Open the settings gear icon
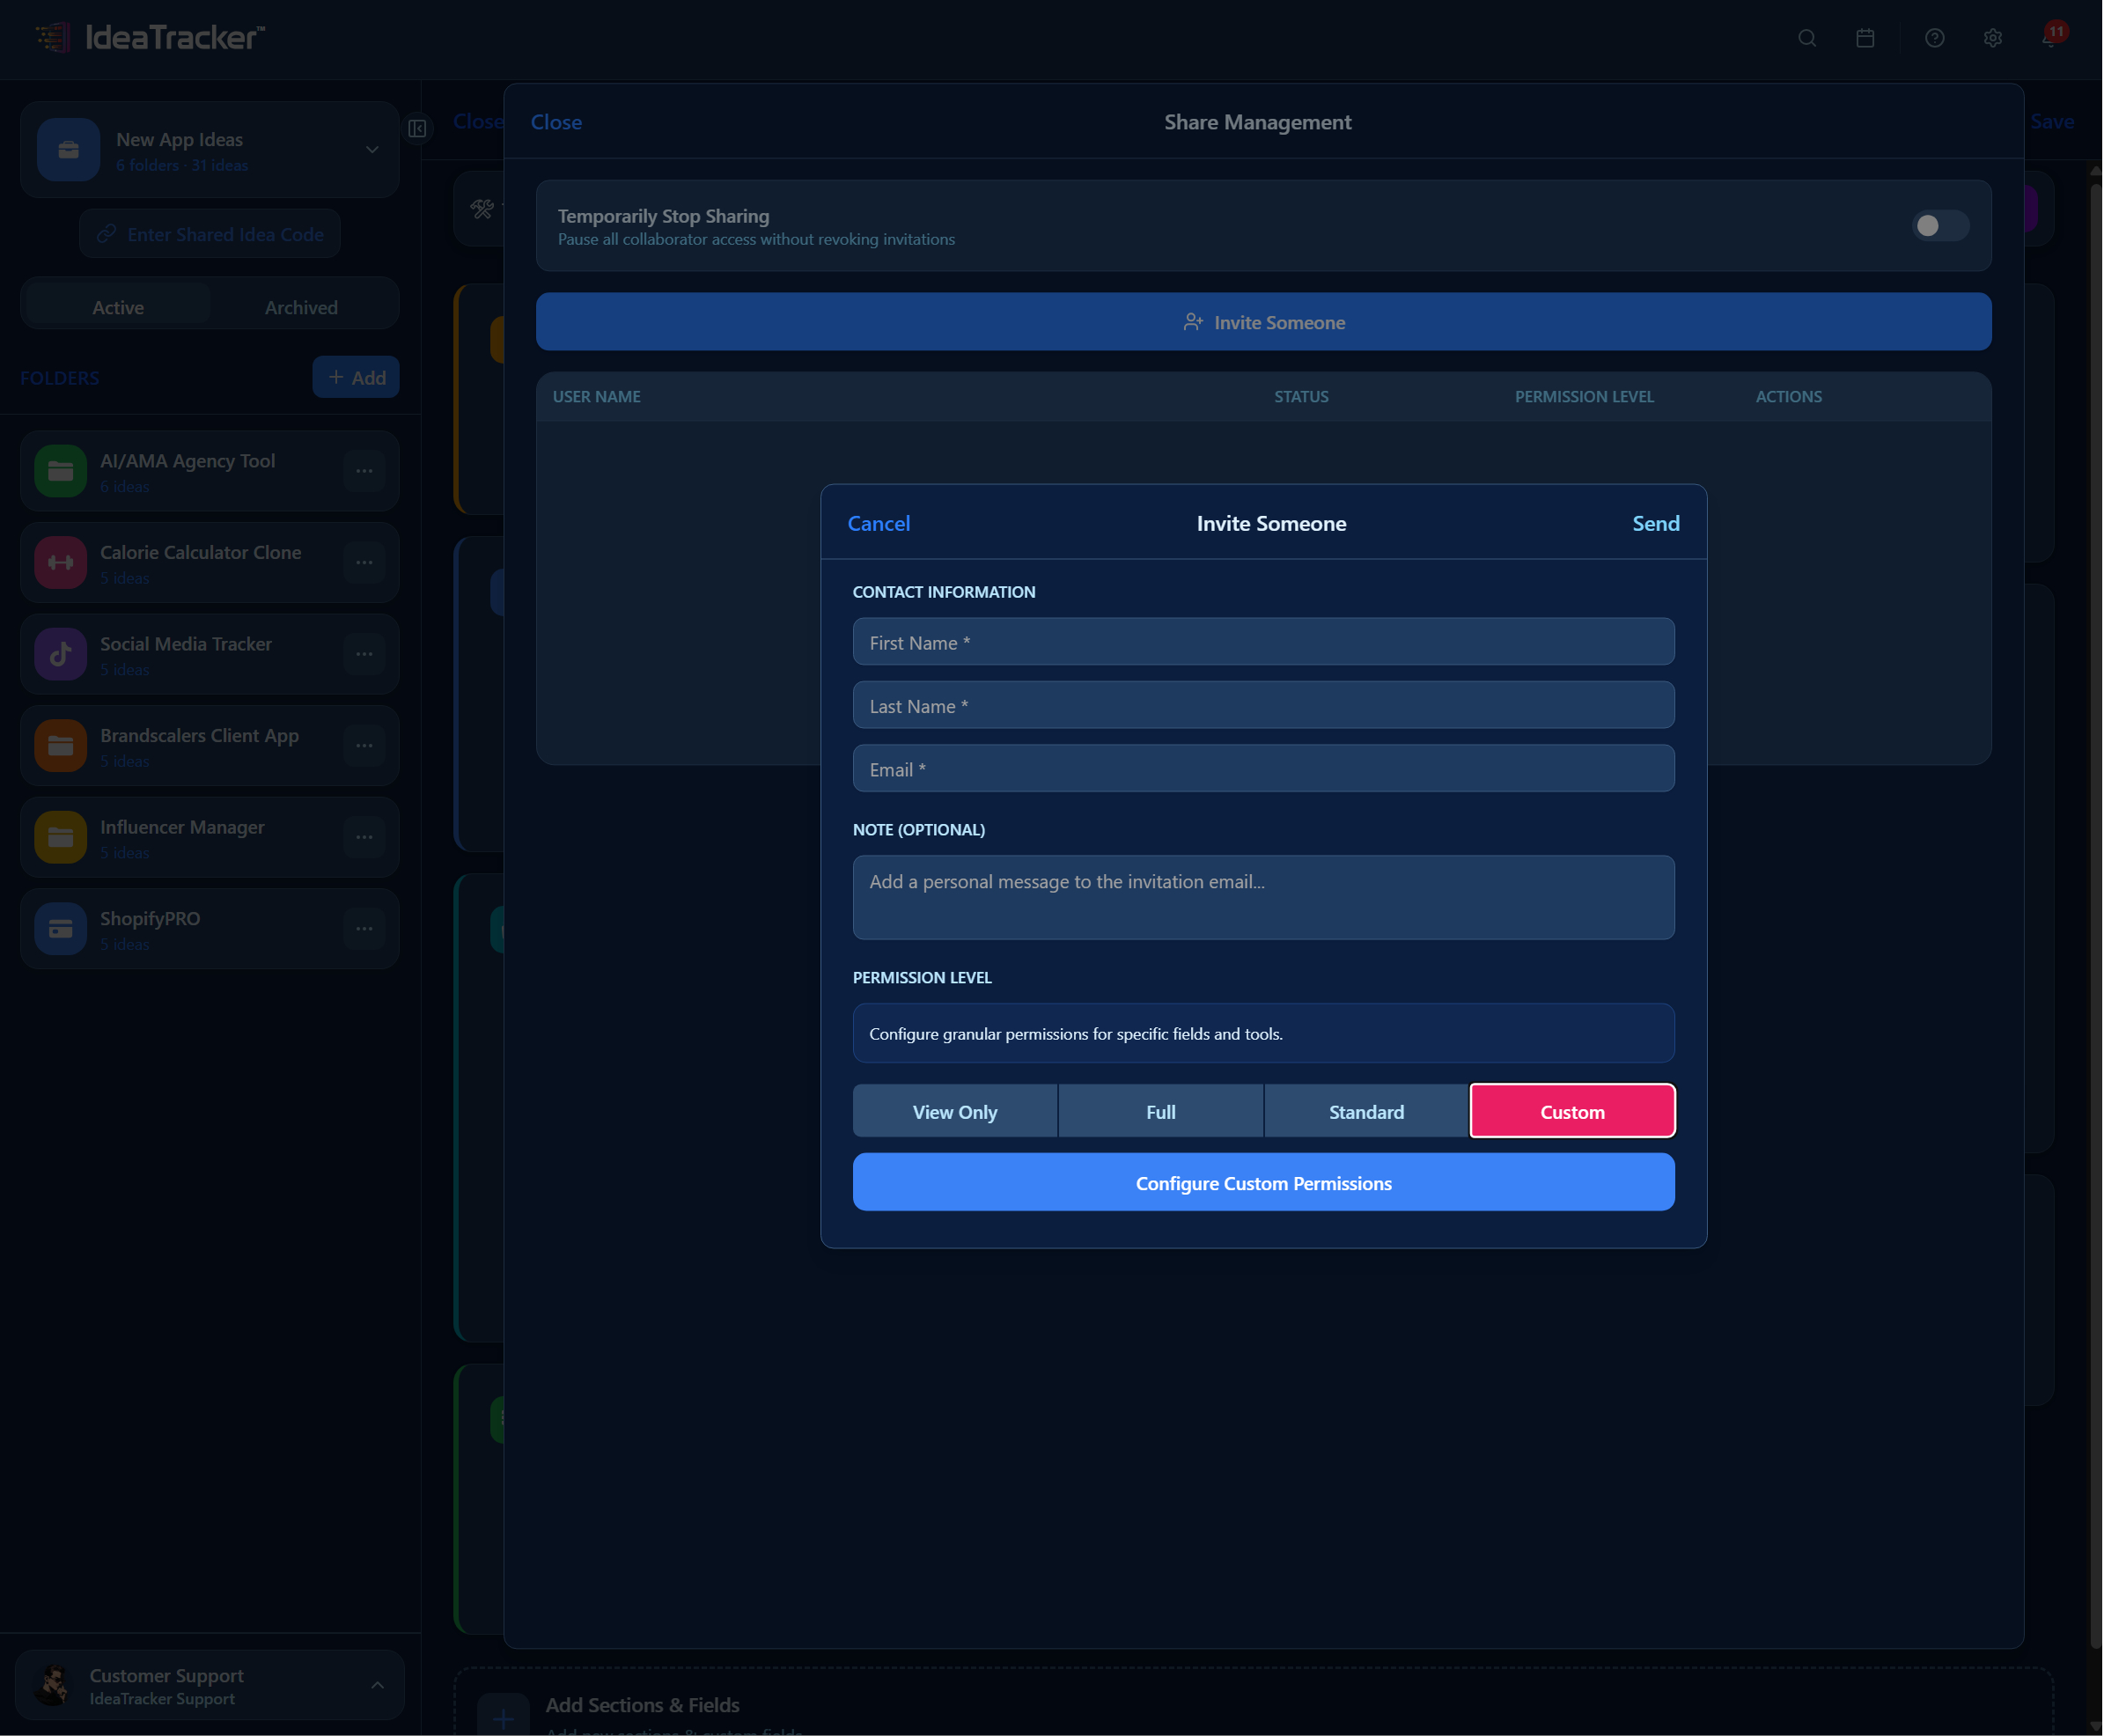 pyautogui.click(x=1992, y=38)
